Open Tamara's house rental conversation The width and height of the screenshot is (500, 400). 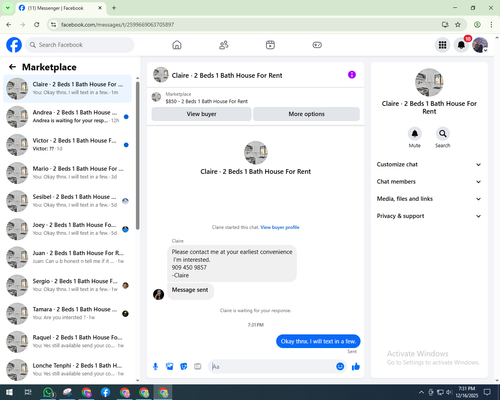point(68,313)
